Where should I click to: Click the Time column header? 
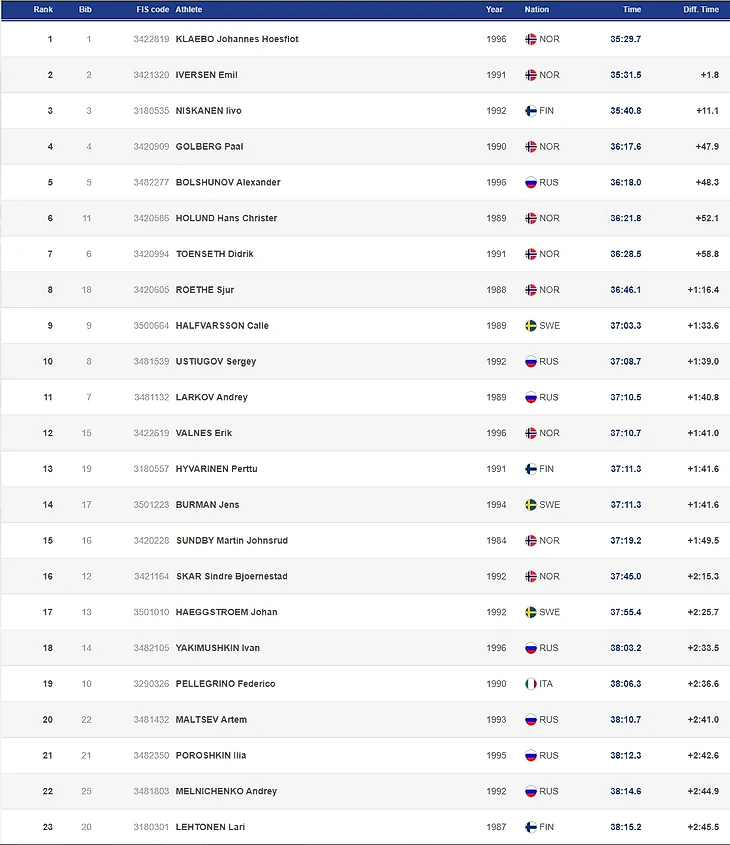[x=632, y=9]
